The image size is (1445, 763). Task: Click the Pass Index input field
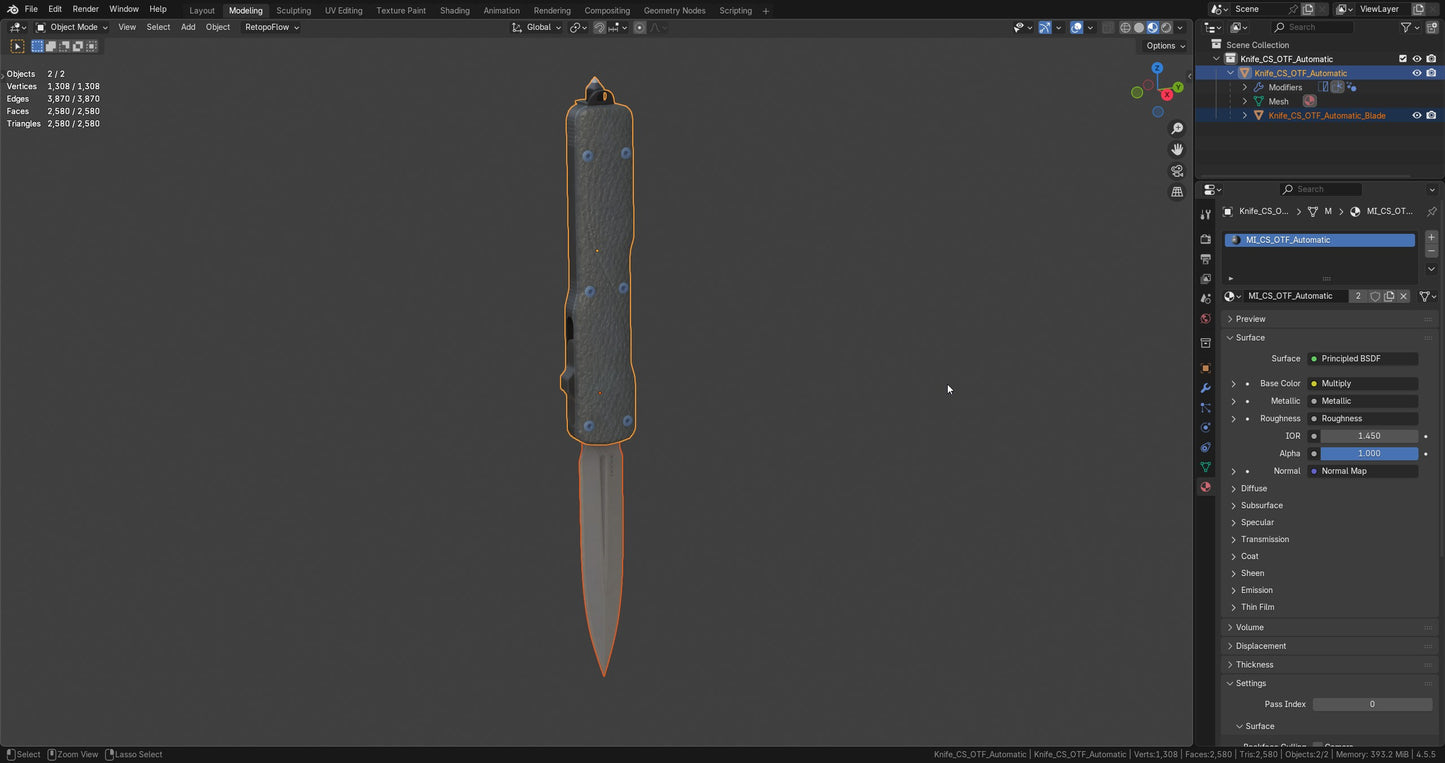coord(1372,704)
